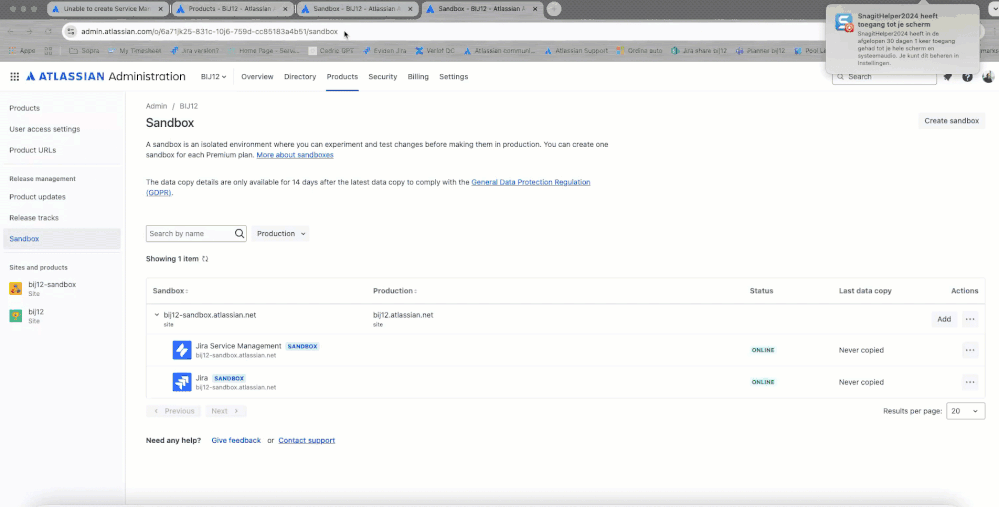
Task: Click the browser reload icon
Action: click(48, 31)
